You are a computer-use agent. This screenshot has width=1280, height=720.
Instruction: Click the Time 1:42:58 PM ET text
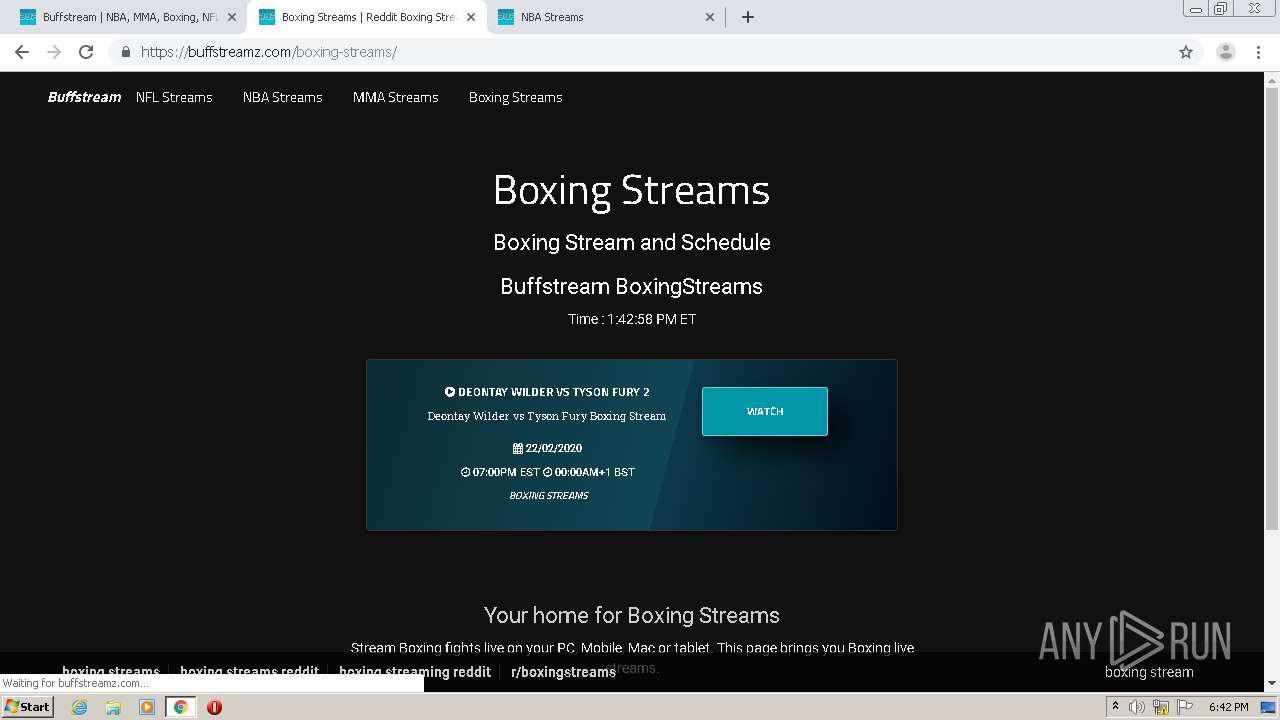click(632, 319)
